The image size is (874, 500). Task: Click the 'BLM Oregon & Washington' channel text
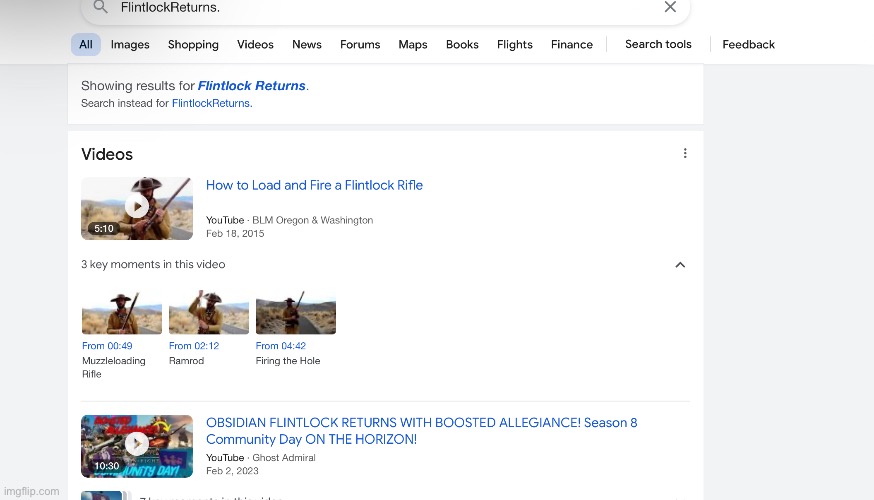point(313,220)
